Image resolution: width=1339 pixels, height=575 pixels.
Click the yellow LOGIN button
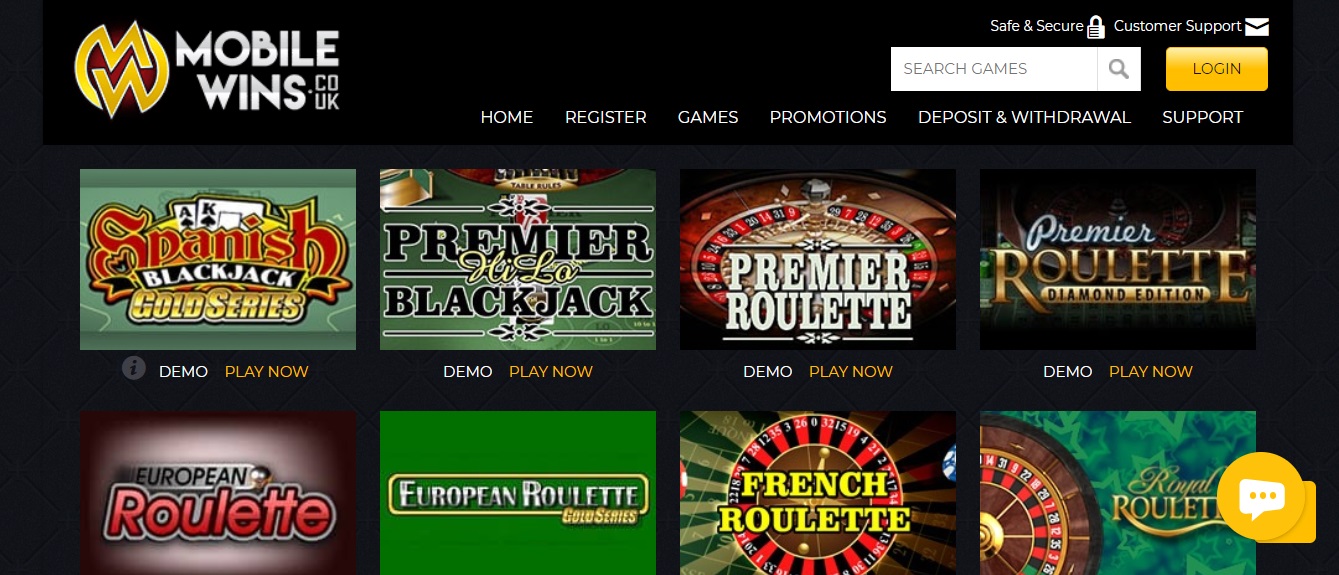click(x=1217, y=69)
